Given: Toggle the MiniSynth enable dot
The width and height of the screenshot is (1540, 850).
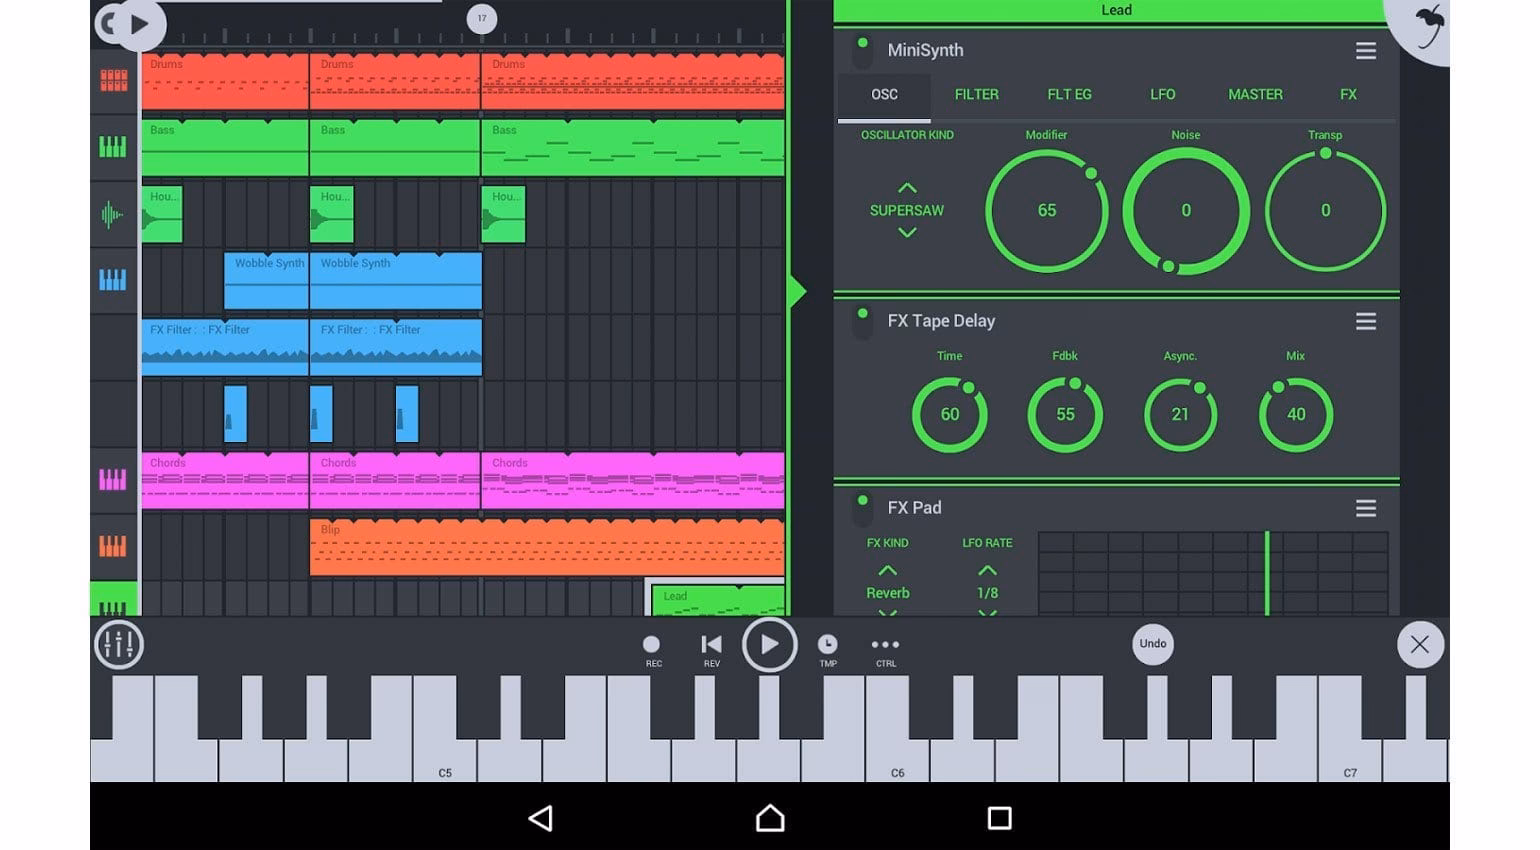Looking at the screenshot, I should [861, 41].
